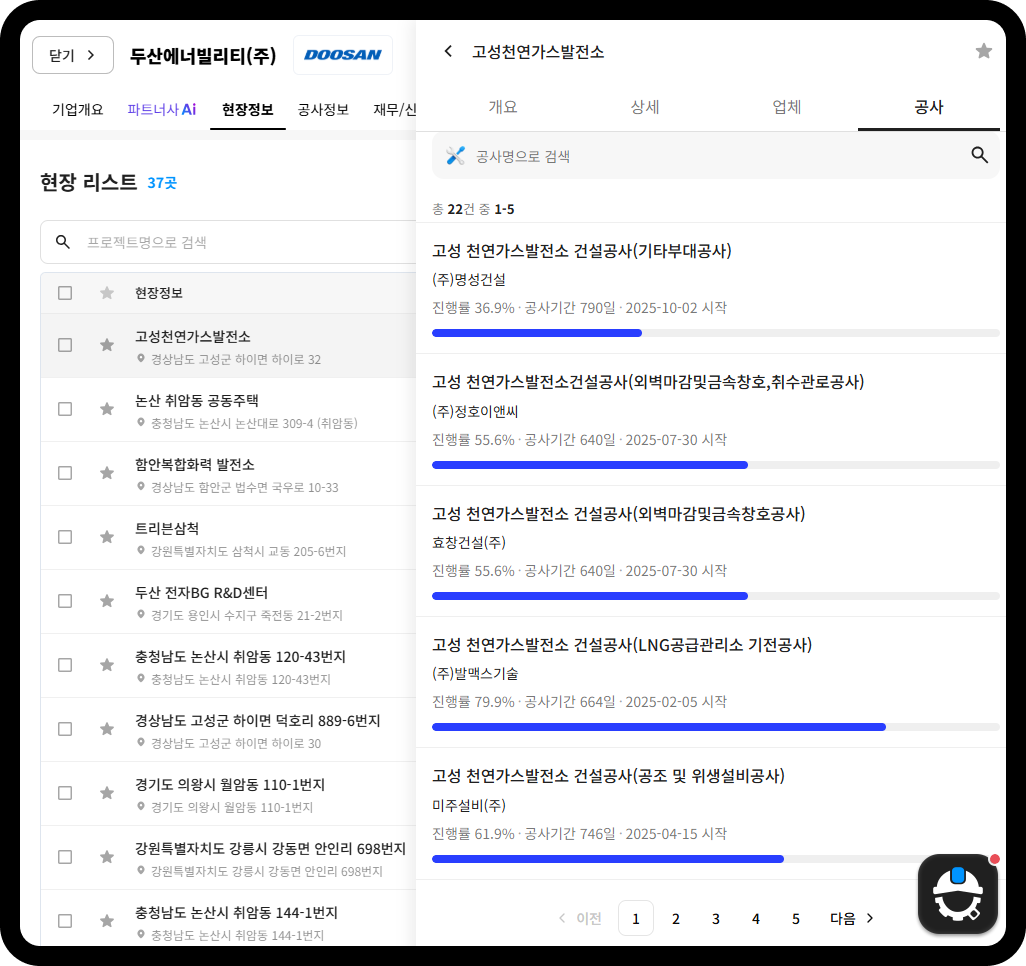Image resolution: width=1026 pixels, height=966 pixels.
Task: Check the 트리븐삼척 checkbox
Action: [65, 537]
